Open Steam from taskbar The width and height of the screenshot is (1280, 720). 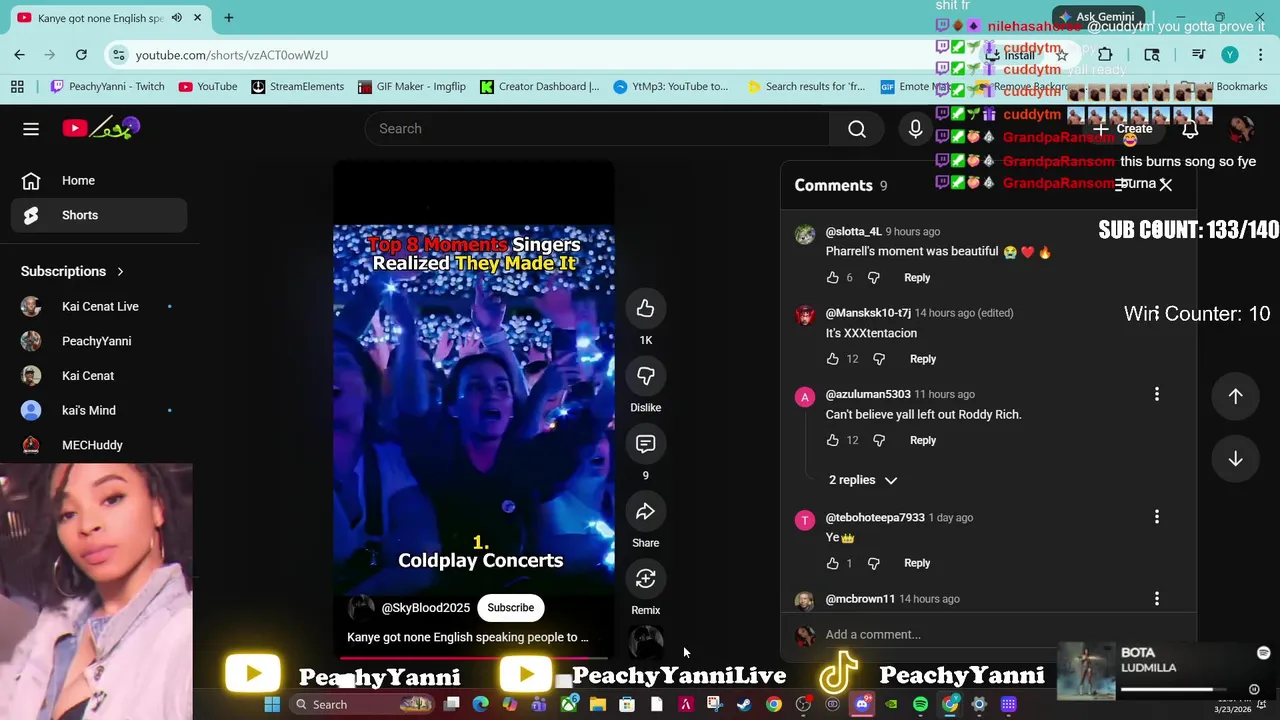(744, 705)
